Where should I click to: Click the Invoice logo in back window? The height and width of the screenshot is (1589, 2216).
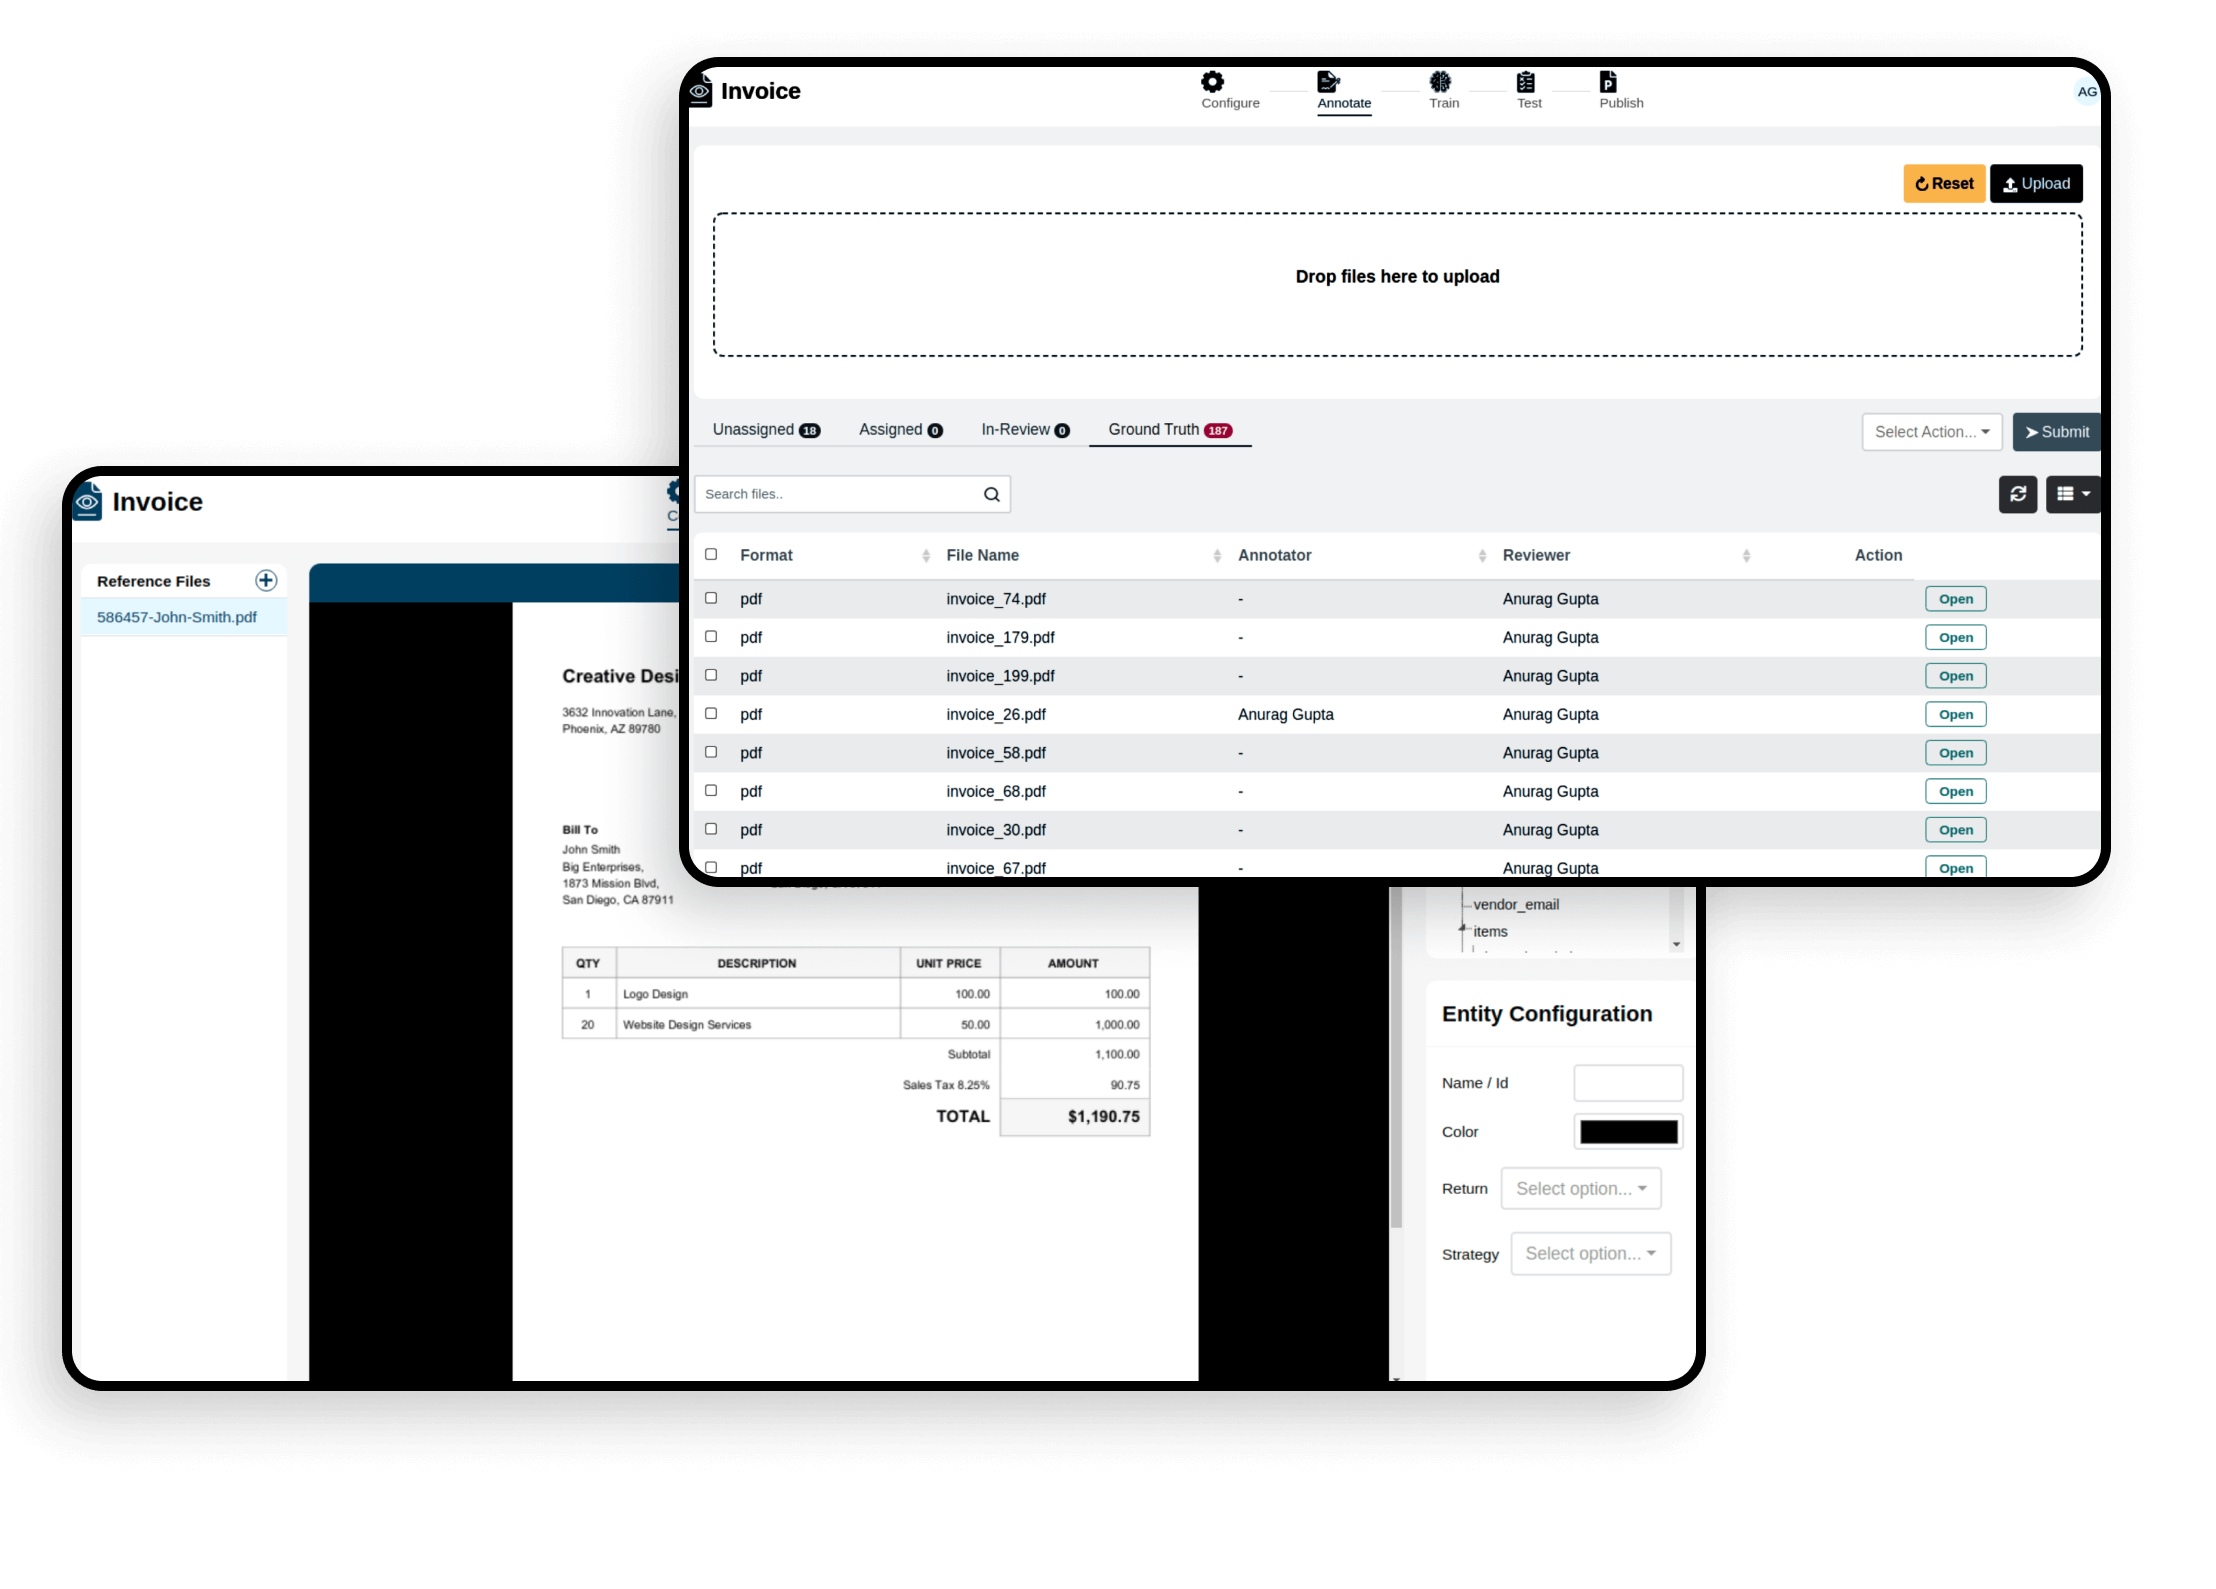[88, 501]
